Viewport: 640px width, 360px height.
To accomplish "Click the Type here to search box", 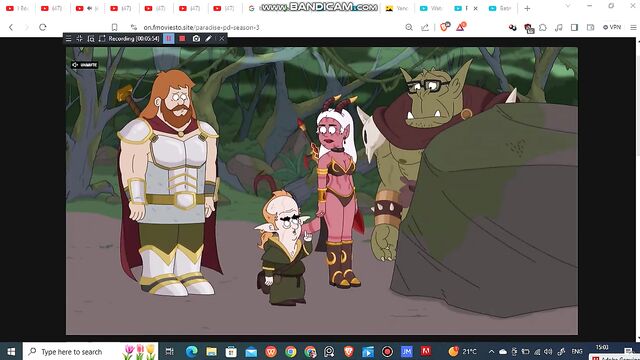I will [90, 351].
